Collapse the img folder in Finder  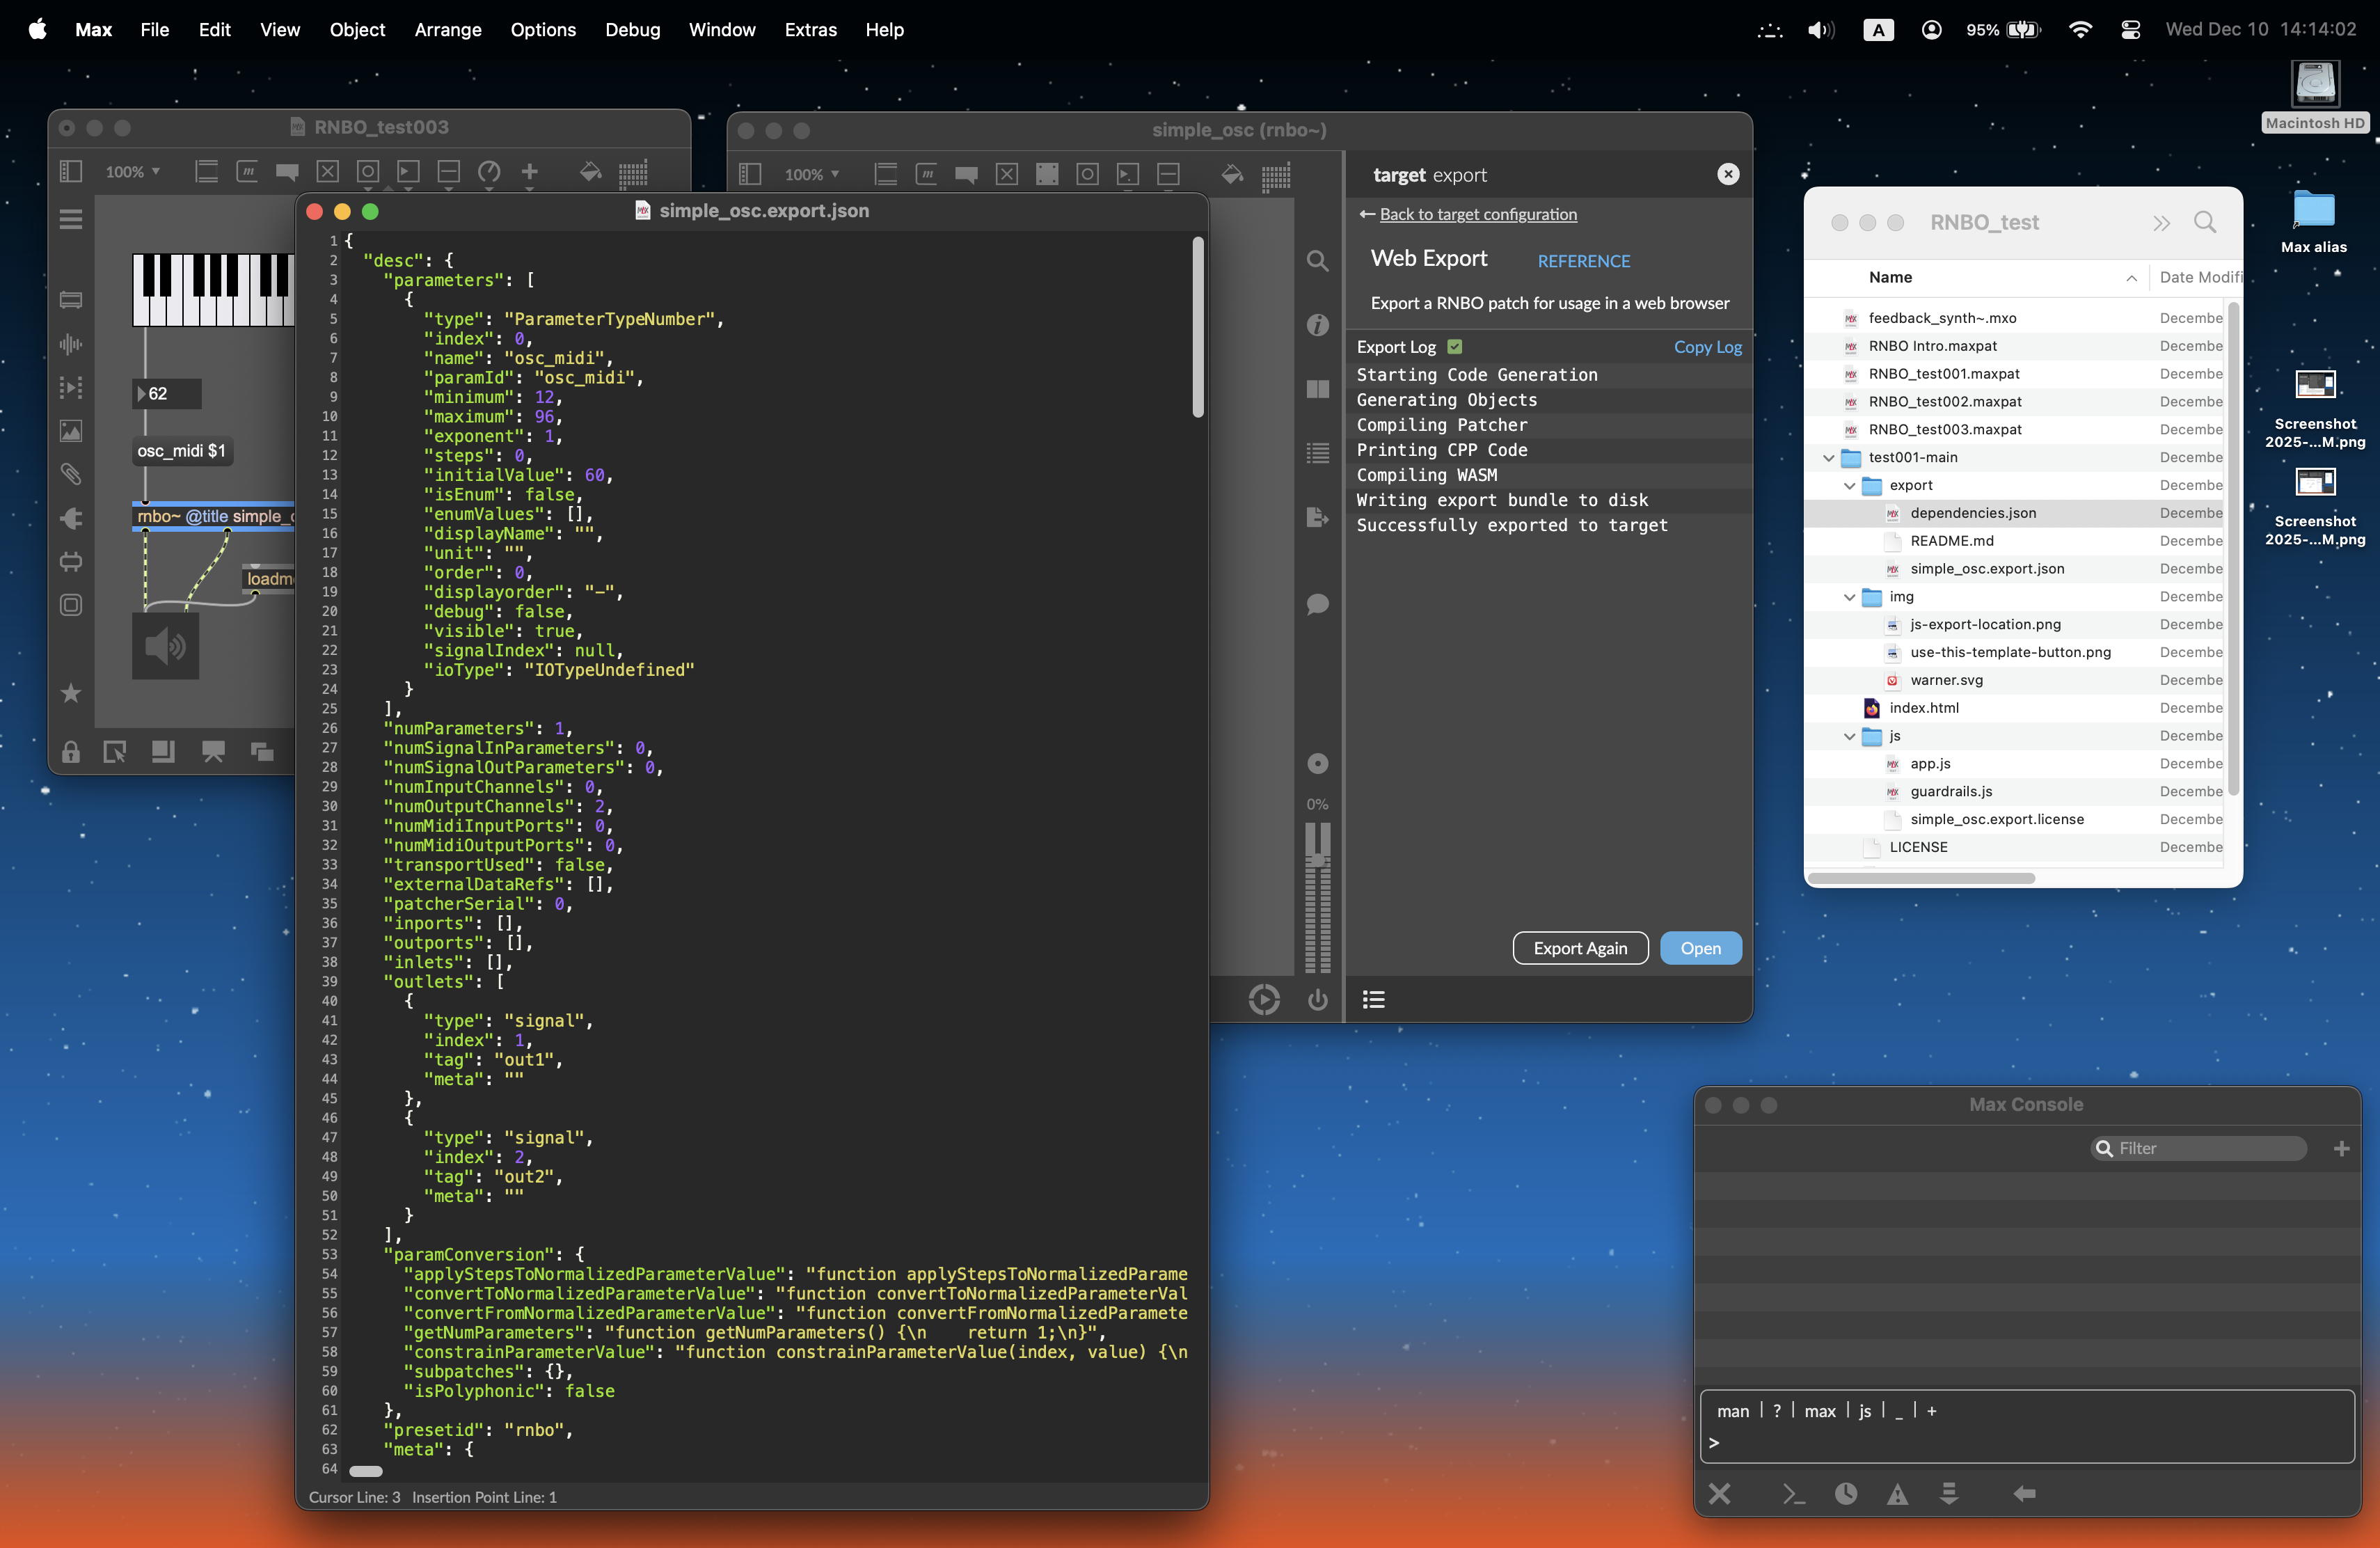(1849, 597)
